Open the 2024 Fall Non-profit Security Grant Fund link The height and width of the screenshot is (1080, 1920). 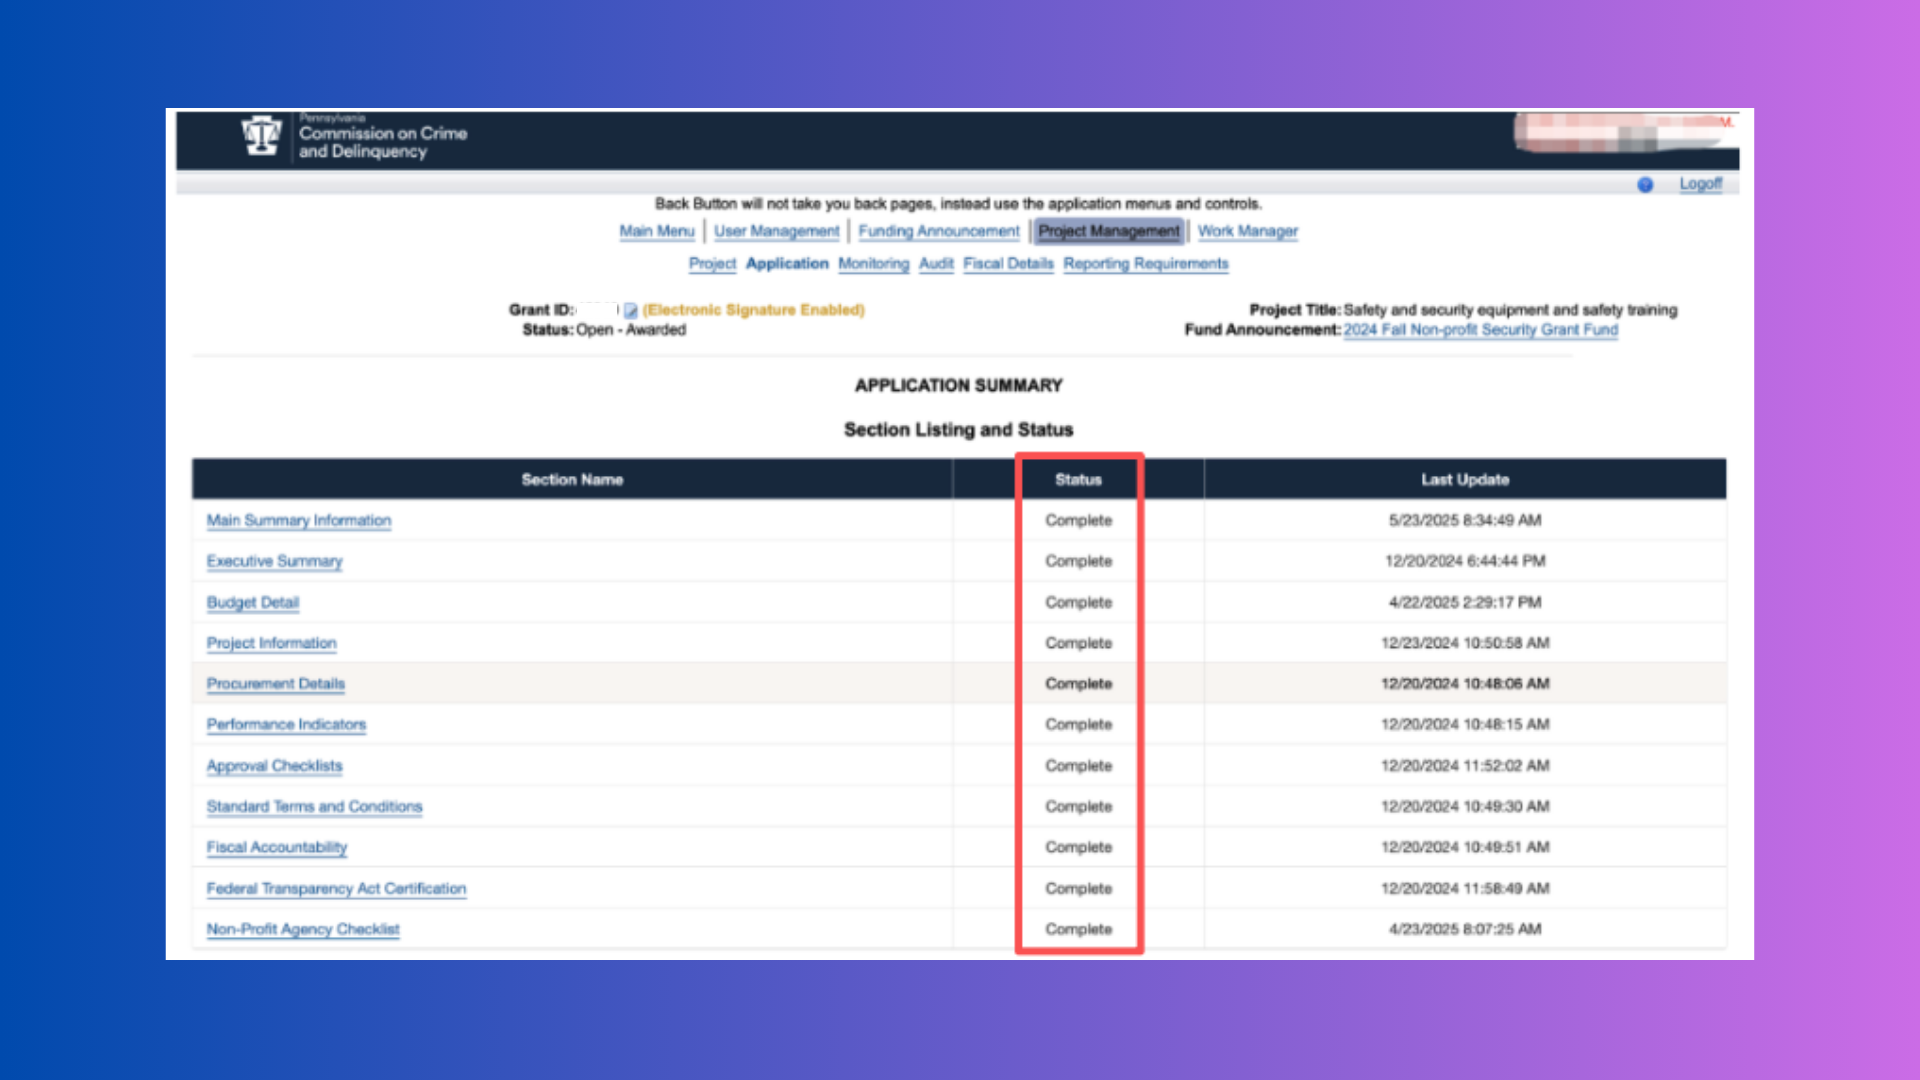click(x=1480, y=330)
